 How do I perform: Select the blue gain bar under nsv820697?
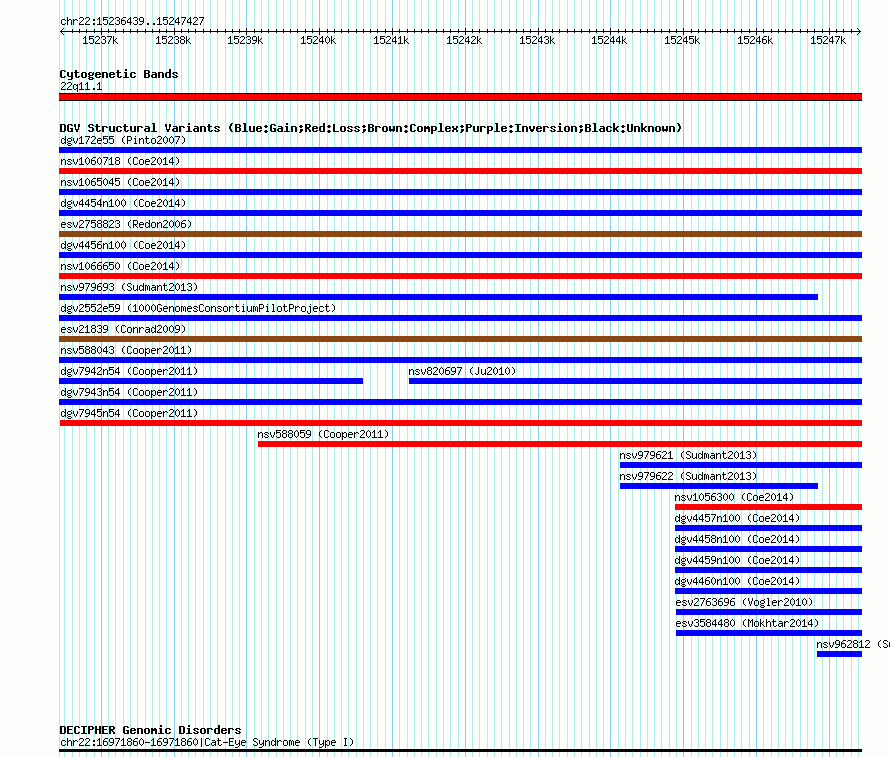[x=635, y=381]
